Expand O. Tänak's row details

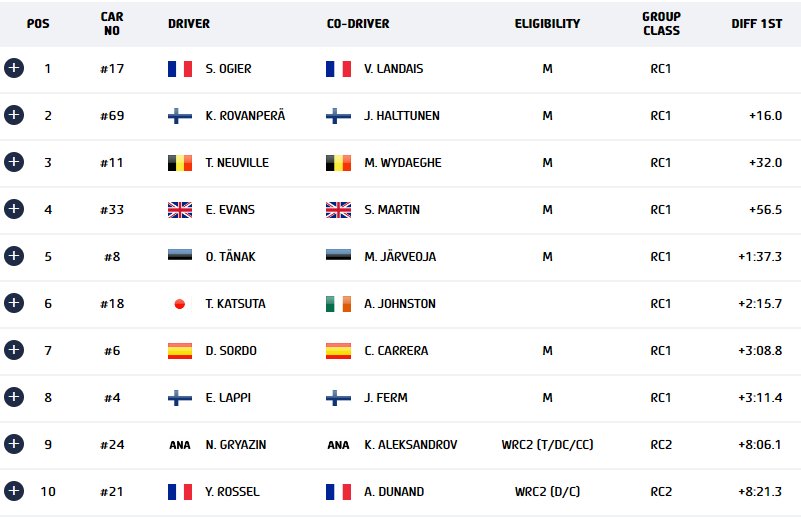coord(13,256)
